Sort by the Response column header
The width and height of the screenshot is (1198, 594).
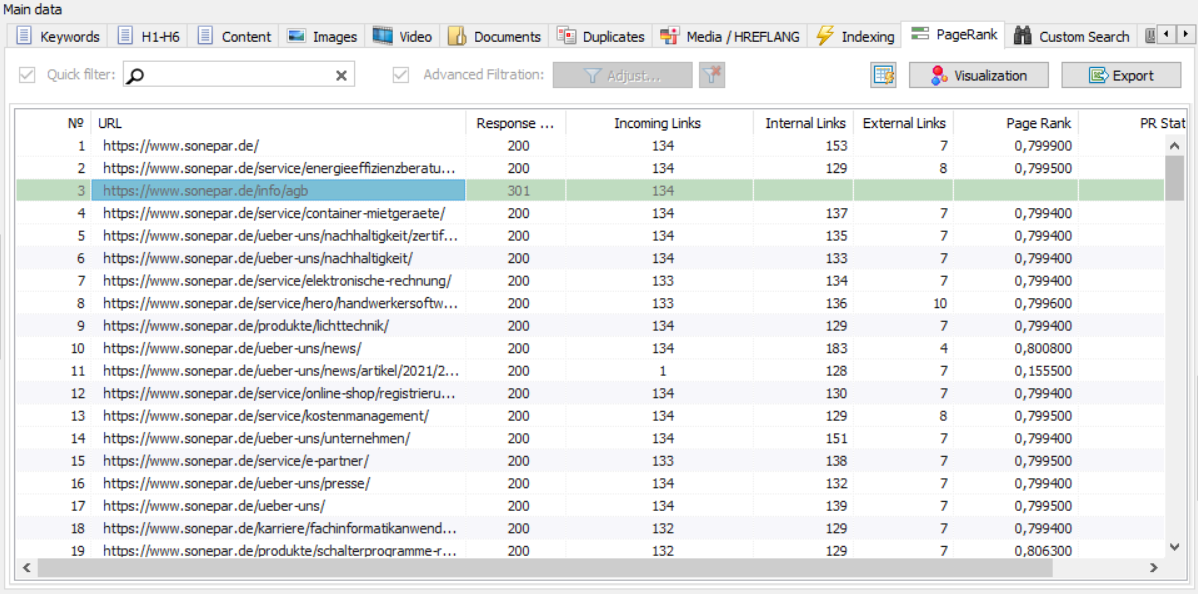tap(515, 123)
